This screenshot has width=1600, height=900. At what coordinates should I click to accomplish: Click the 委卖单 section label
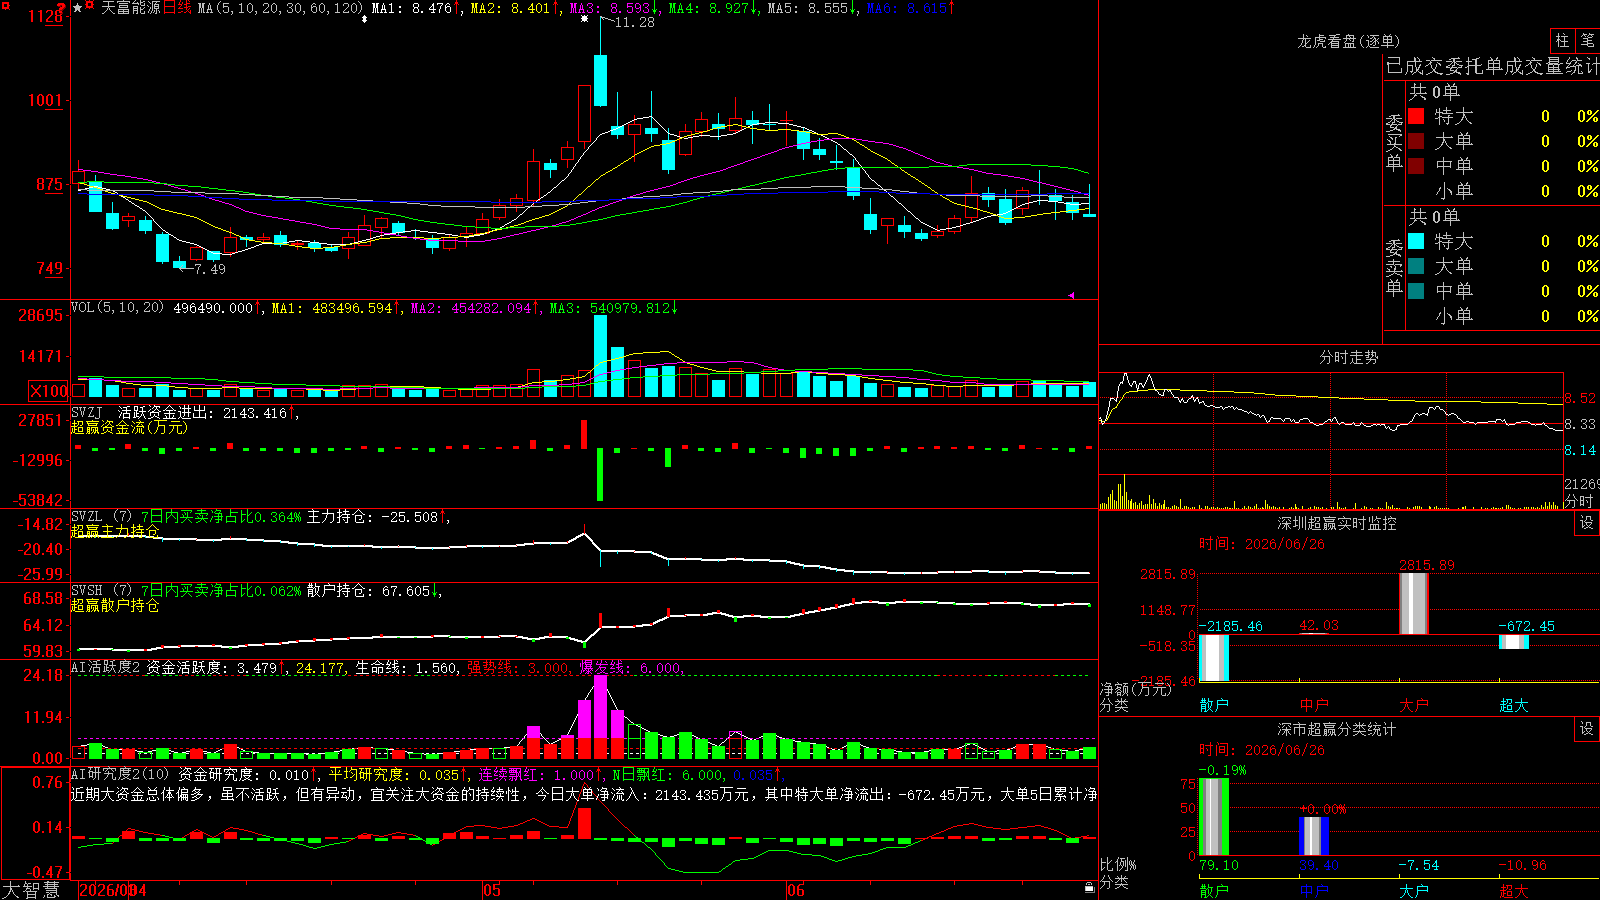coord(1394,267)
